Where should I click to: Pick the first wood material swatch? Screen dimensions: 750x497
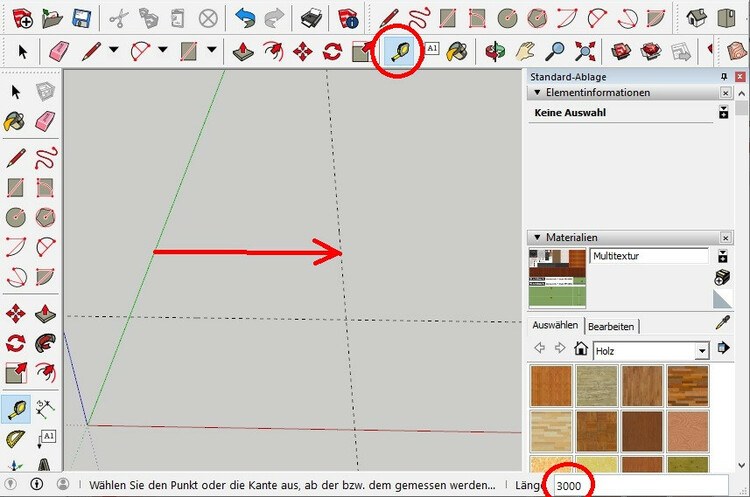point(551,386)
